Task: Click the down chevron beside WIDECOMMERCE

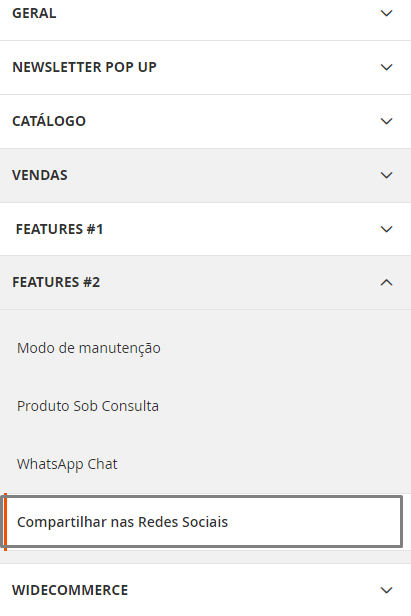Action: click(387, 590)
